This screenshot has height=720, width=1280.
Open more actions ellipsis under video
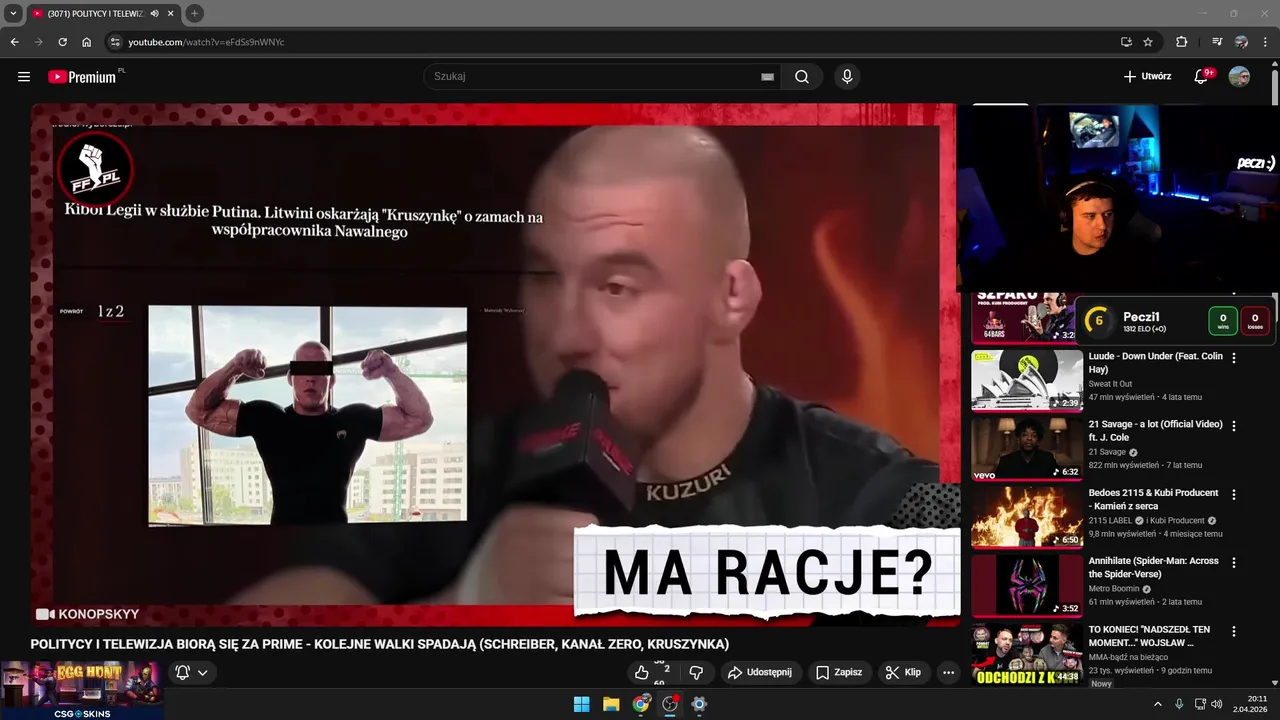pyautogui.click(x=949, y=672)
